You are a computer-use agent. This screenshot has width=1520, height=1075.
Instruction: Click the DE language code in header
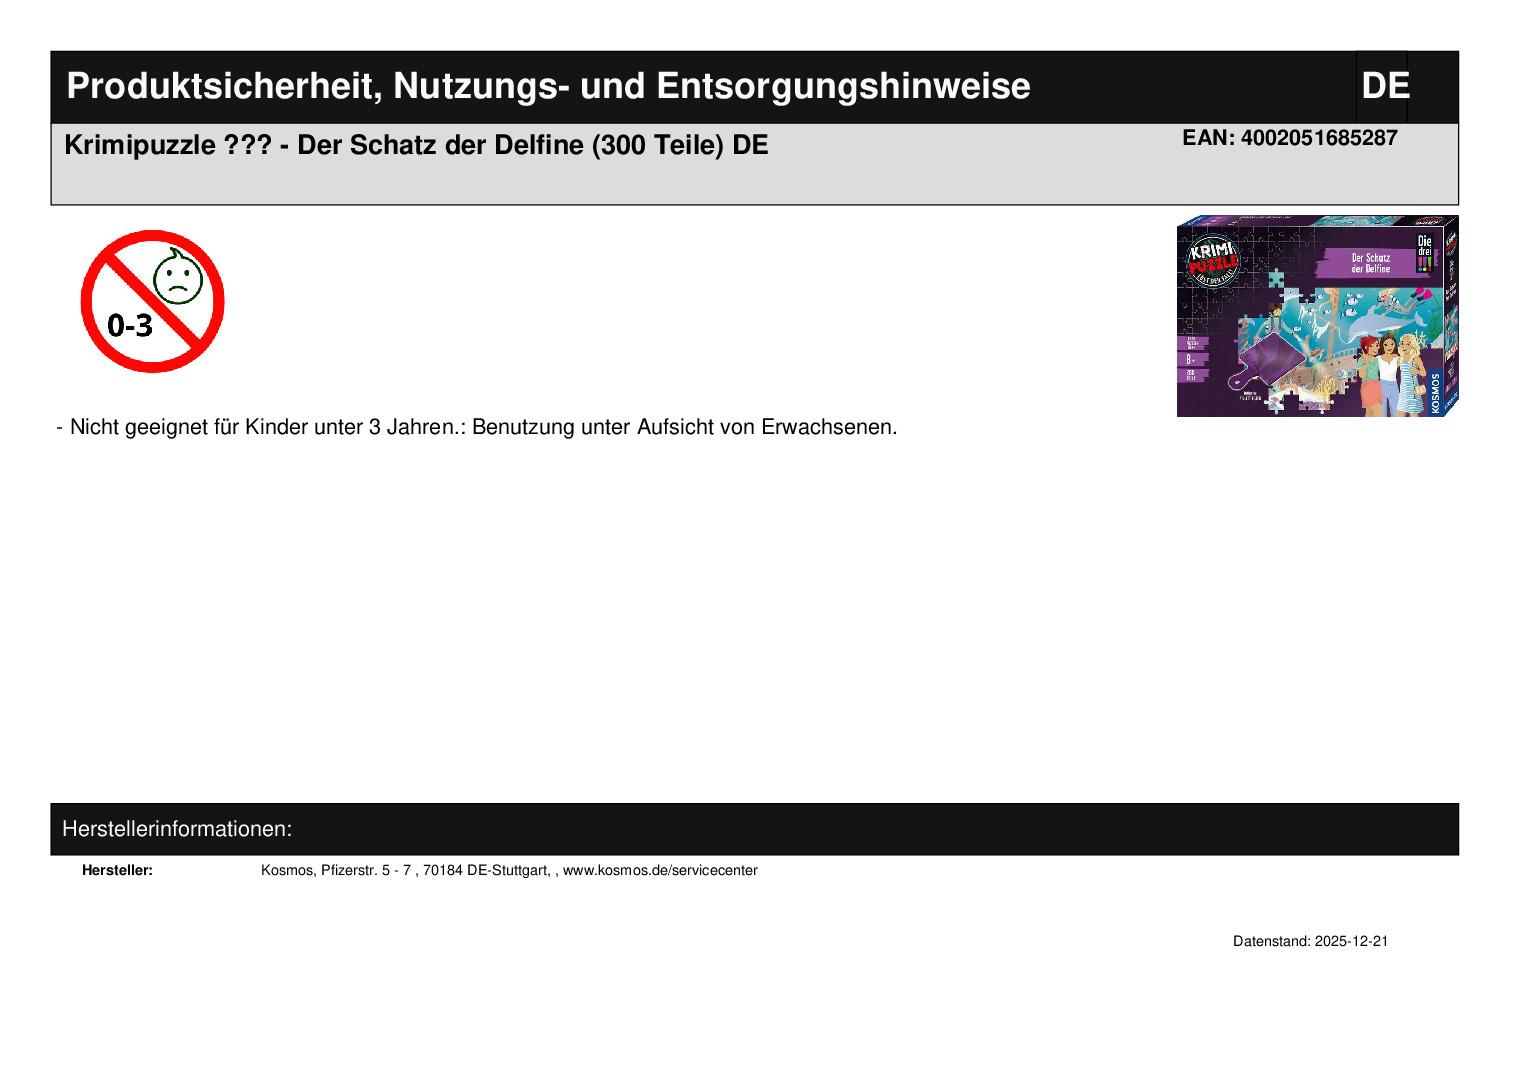click(x=1385, y=86)
